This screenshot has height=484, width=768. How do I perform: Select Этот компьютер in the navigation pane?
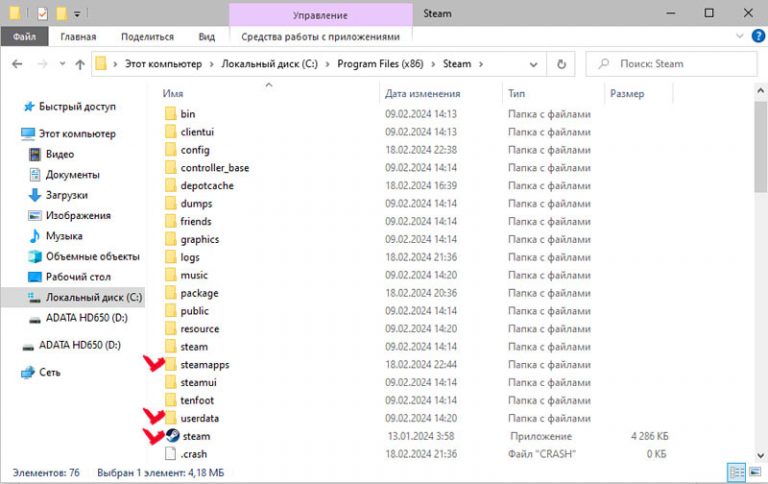77,134
